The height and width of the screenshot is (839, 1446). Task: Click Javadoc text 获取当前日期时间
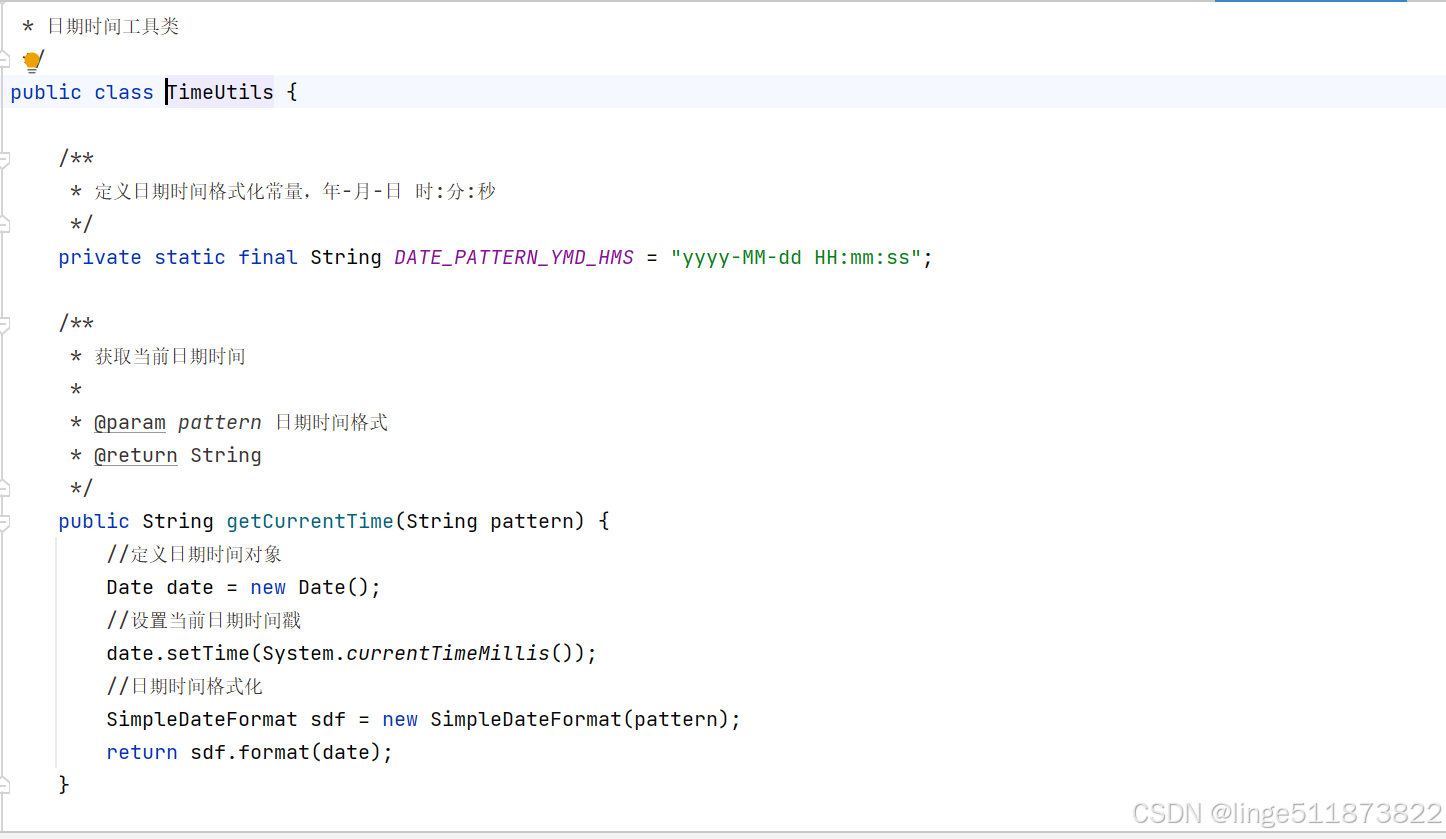click(x=170, y=356)
